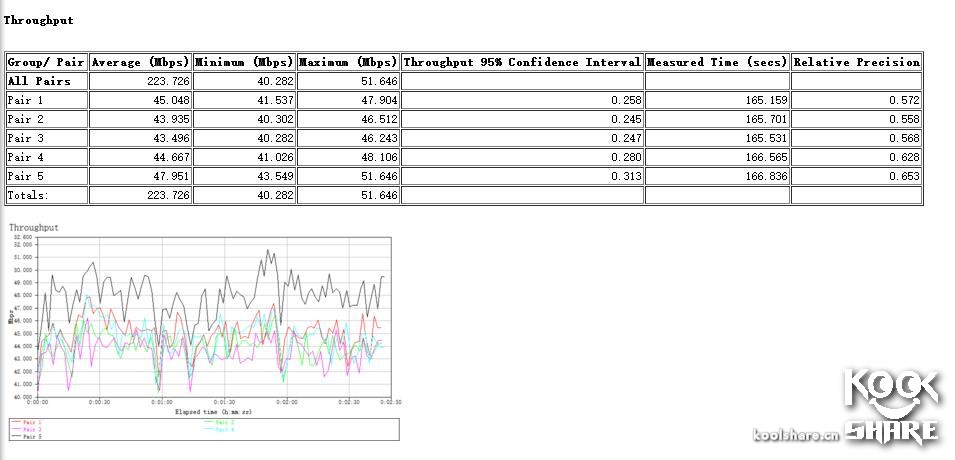Image resolution: width=955 pixels, height=460 pixels.
Task: Select confidence interval 0.313 for Pair 5
Action: (627, 176)
